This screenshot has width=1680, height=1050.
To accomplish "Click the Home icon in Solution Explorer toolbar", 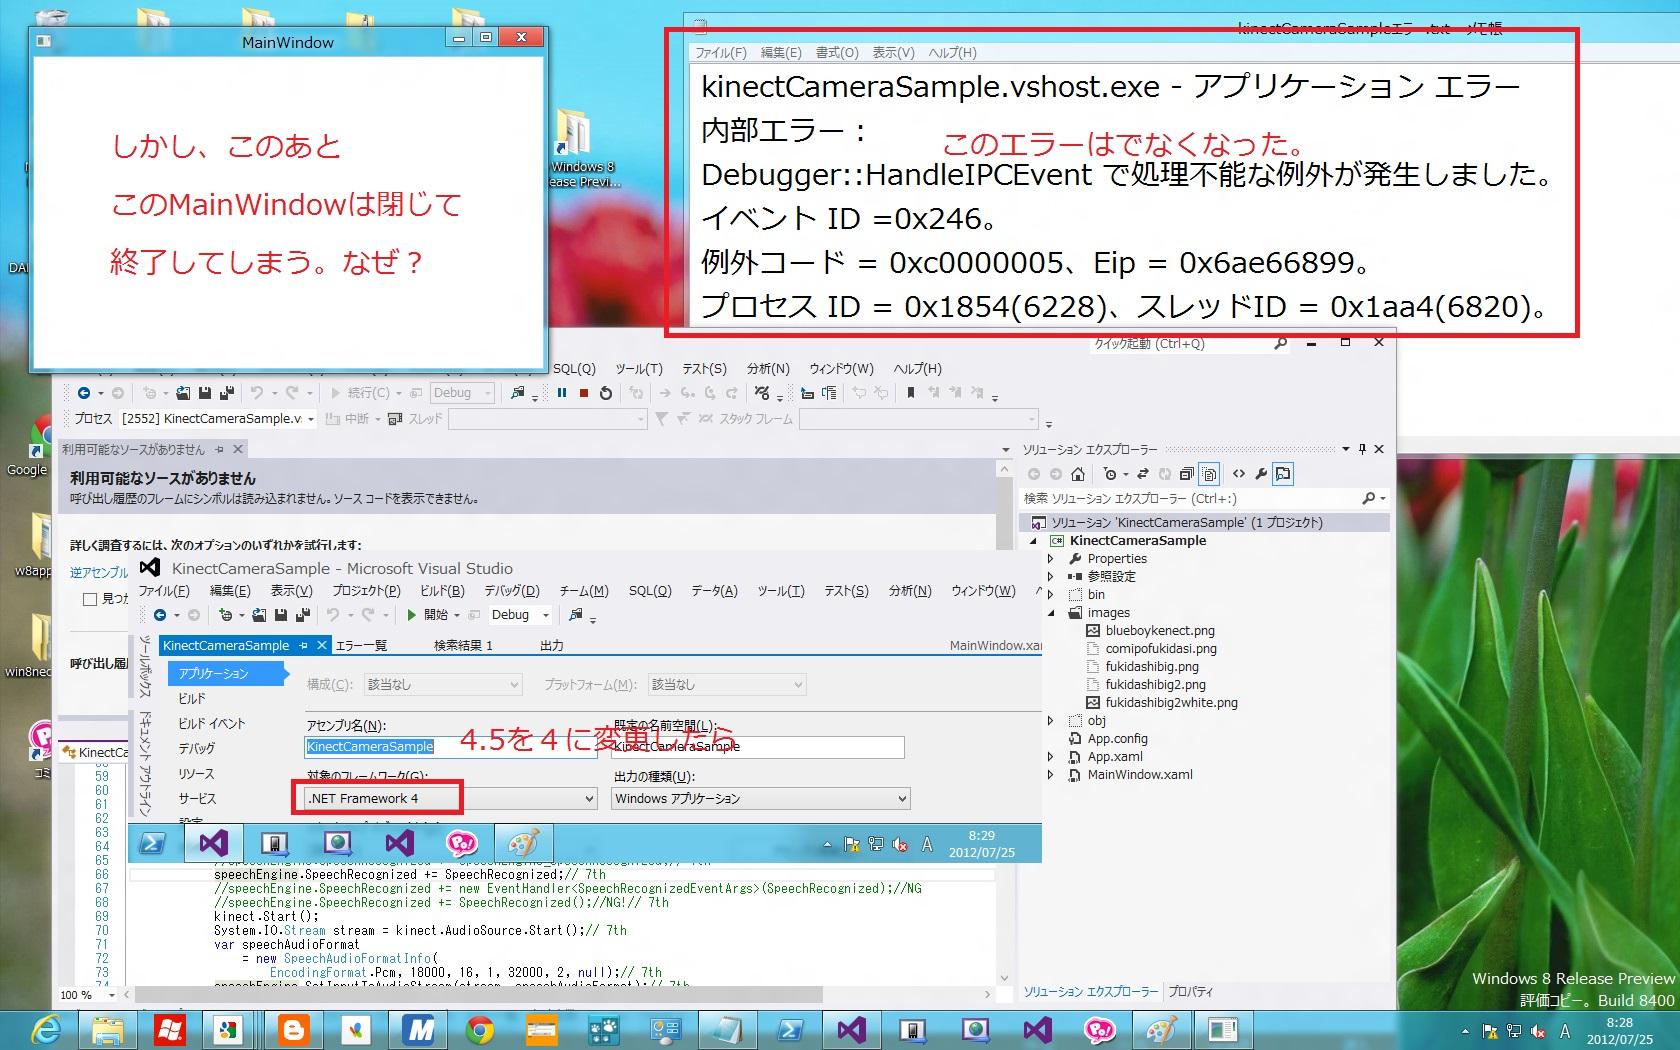I will click(1077, 474).
